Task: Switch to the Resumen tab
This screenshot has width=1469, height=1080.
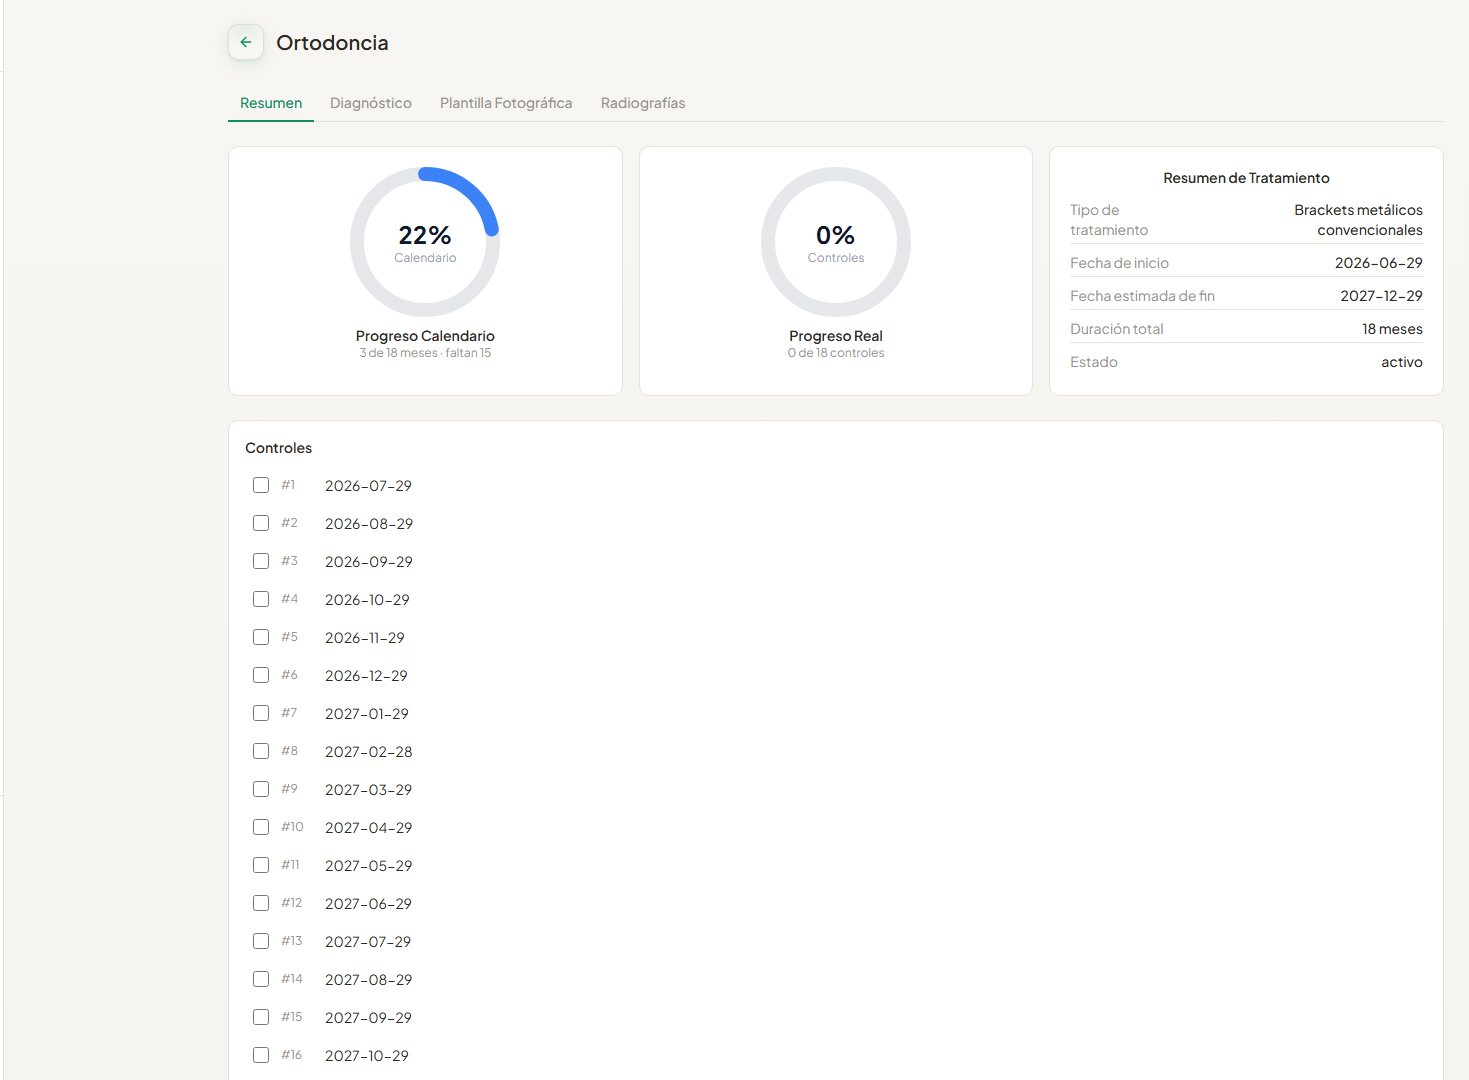Action: [x=271, y=103]
